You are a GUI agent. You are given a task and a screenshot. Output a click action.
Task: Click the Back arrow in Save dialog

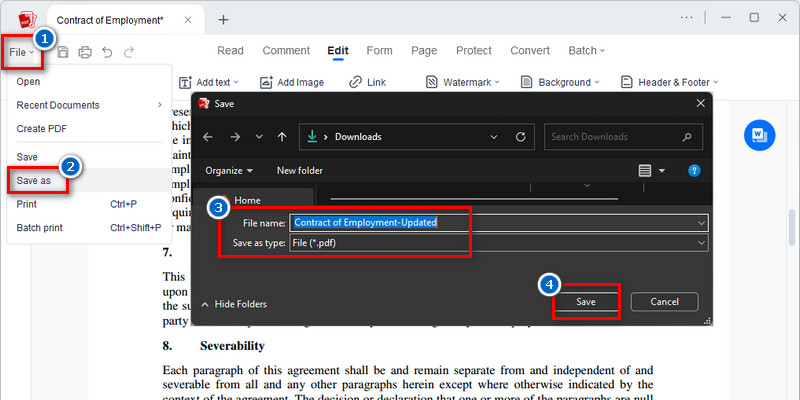pos(207,137)
